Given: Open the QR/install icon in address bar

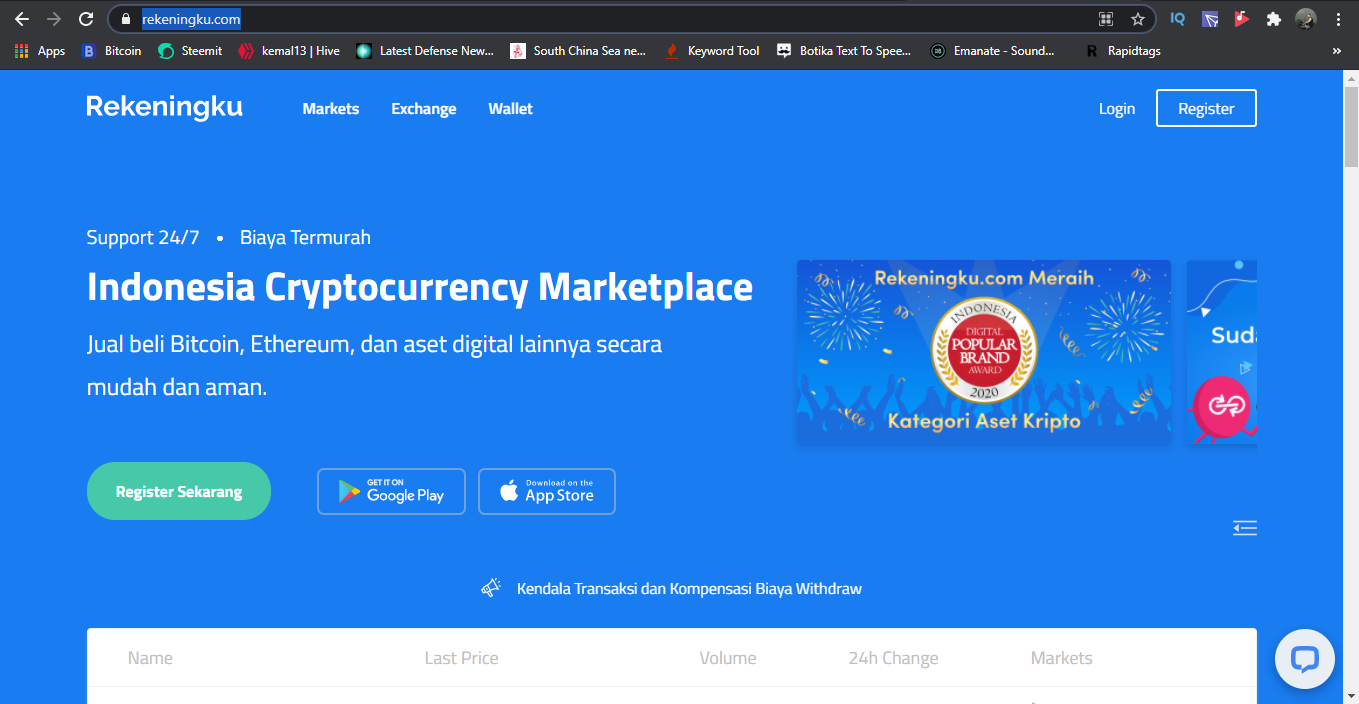Looking at the screenshot, I should pos(1106,19).
